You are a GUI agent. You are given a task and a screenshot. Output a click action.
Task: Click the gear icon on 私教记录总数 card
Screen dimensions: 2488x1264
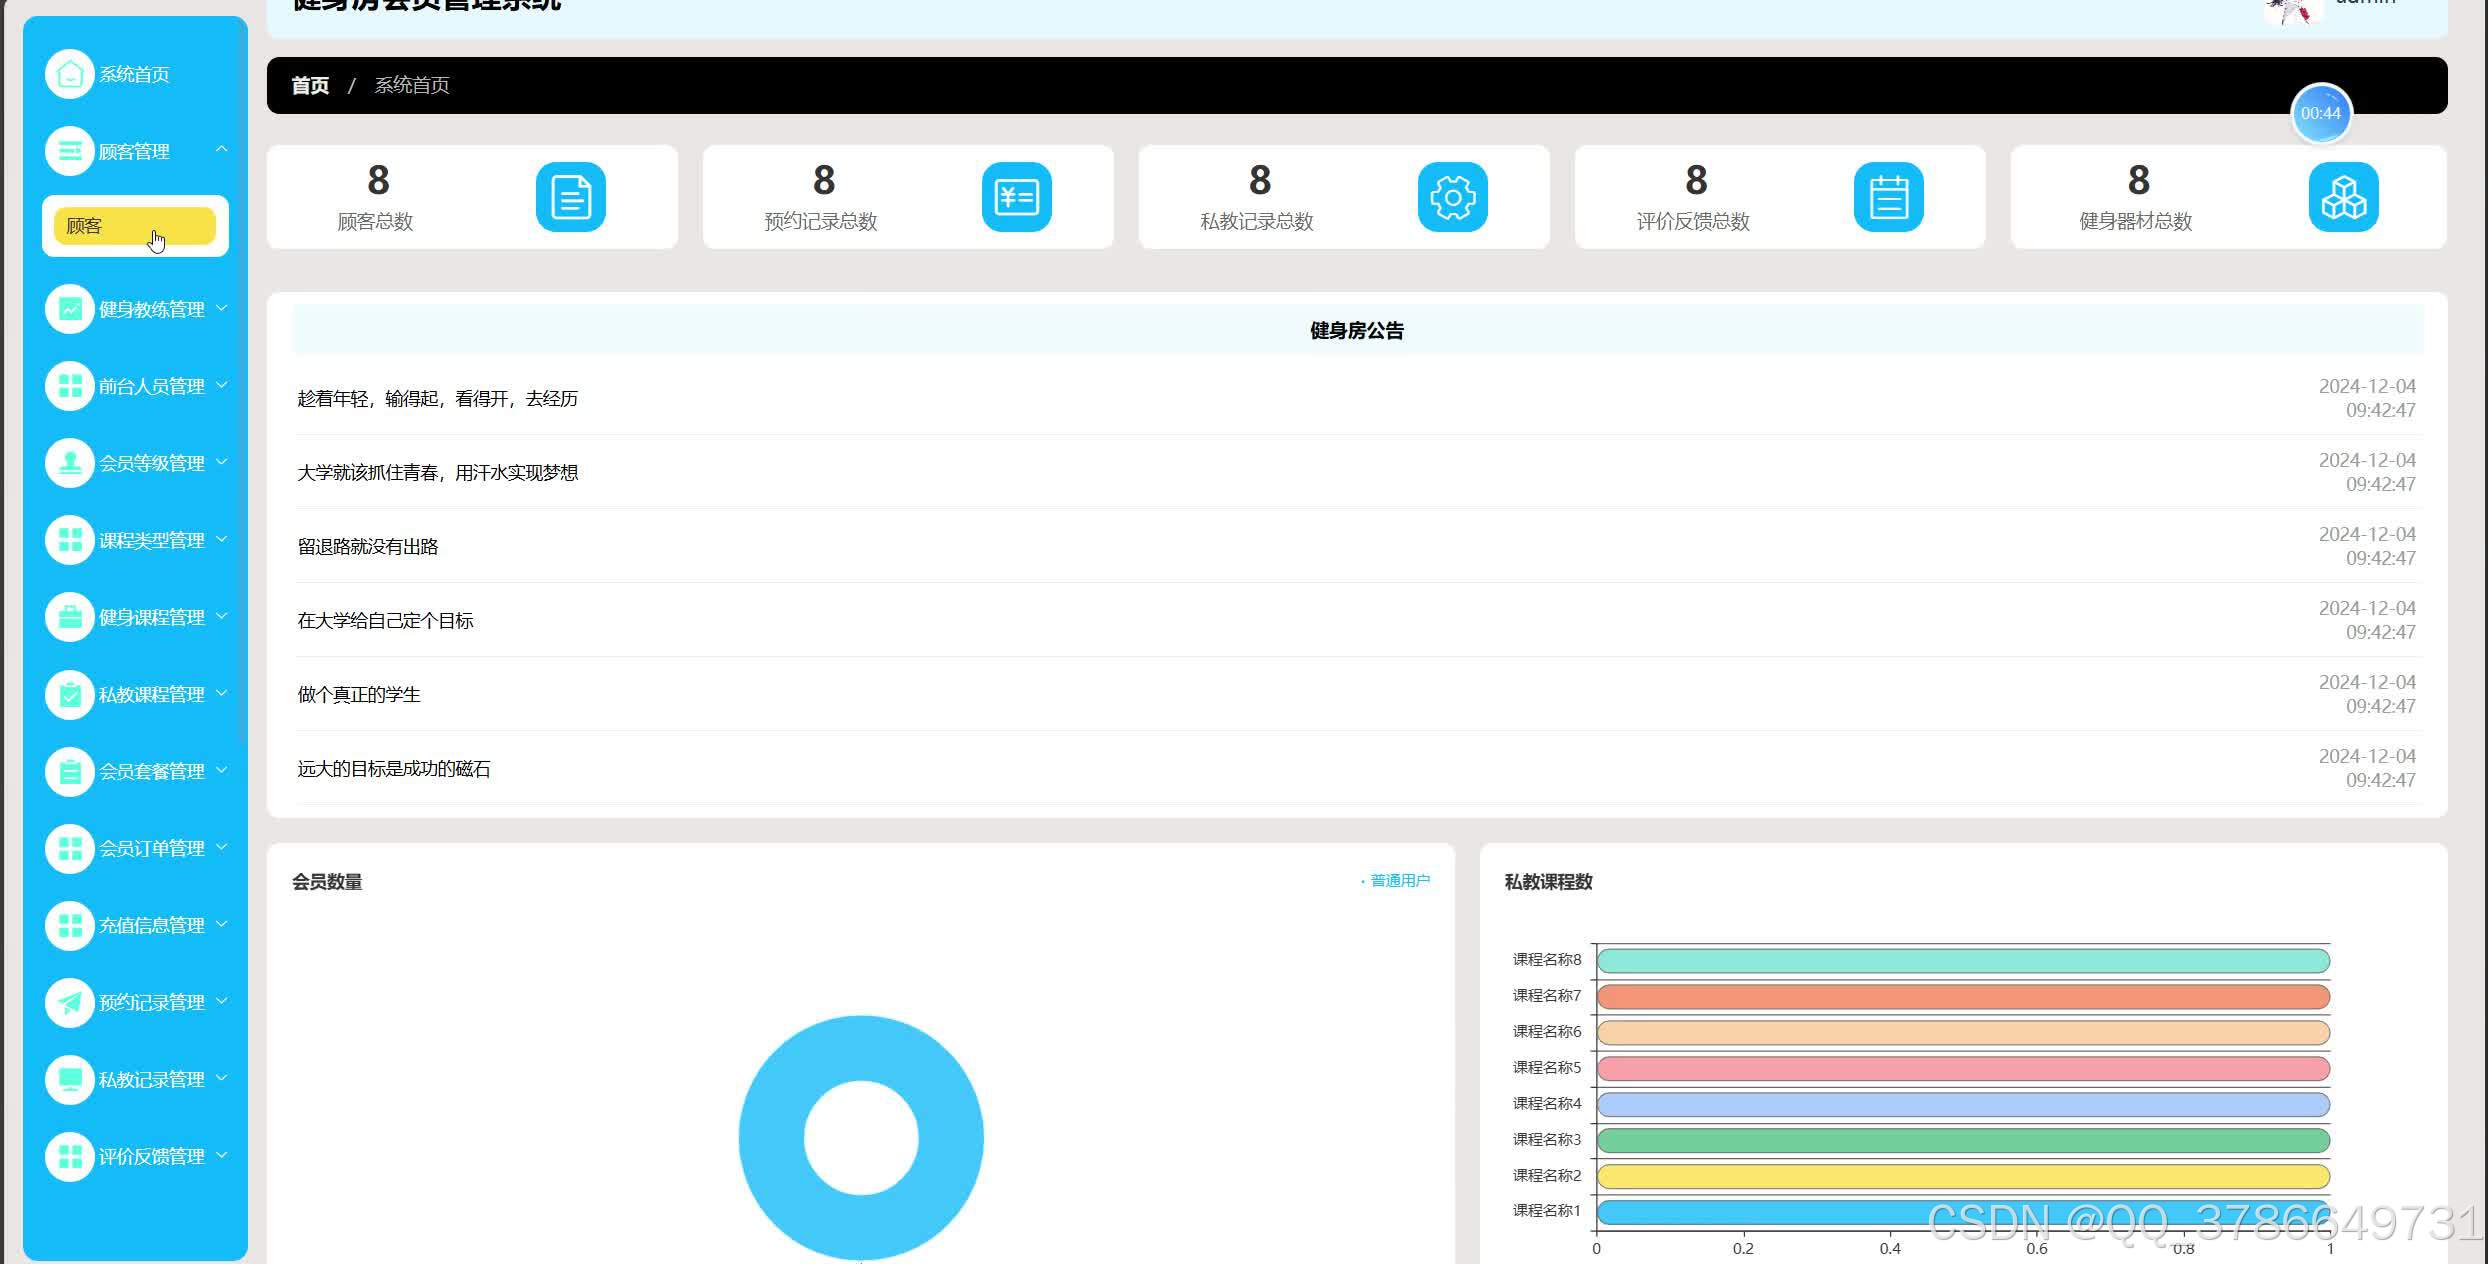[1452, 197]
